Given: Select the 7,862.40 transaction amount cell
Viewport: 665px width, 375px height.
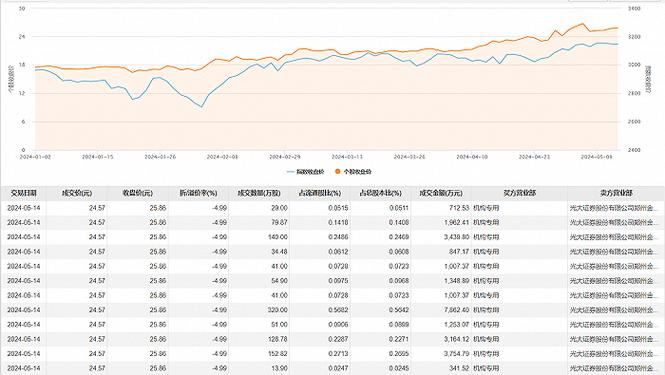Looking at the screenshot, I should tap(457, 310).
